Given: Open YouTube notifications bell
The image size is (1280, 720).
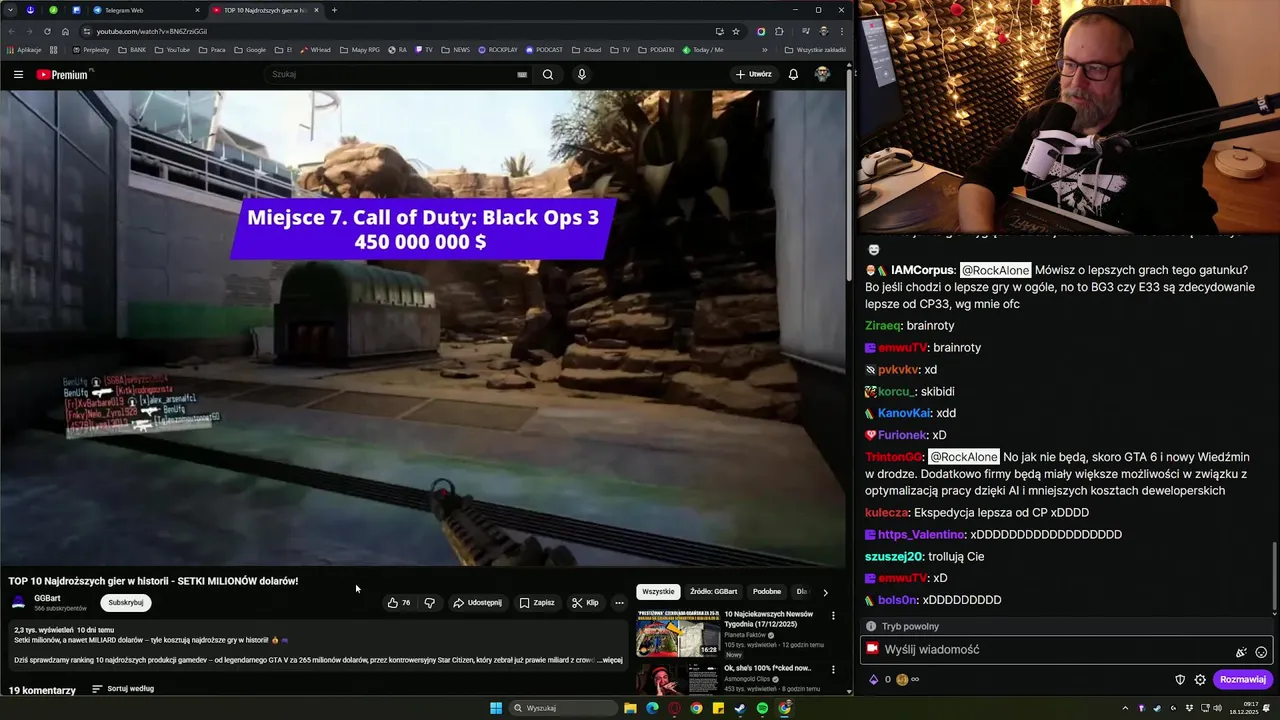Looking at the screenshot, I should pyautogui.click(x=793, y=74).
